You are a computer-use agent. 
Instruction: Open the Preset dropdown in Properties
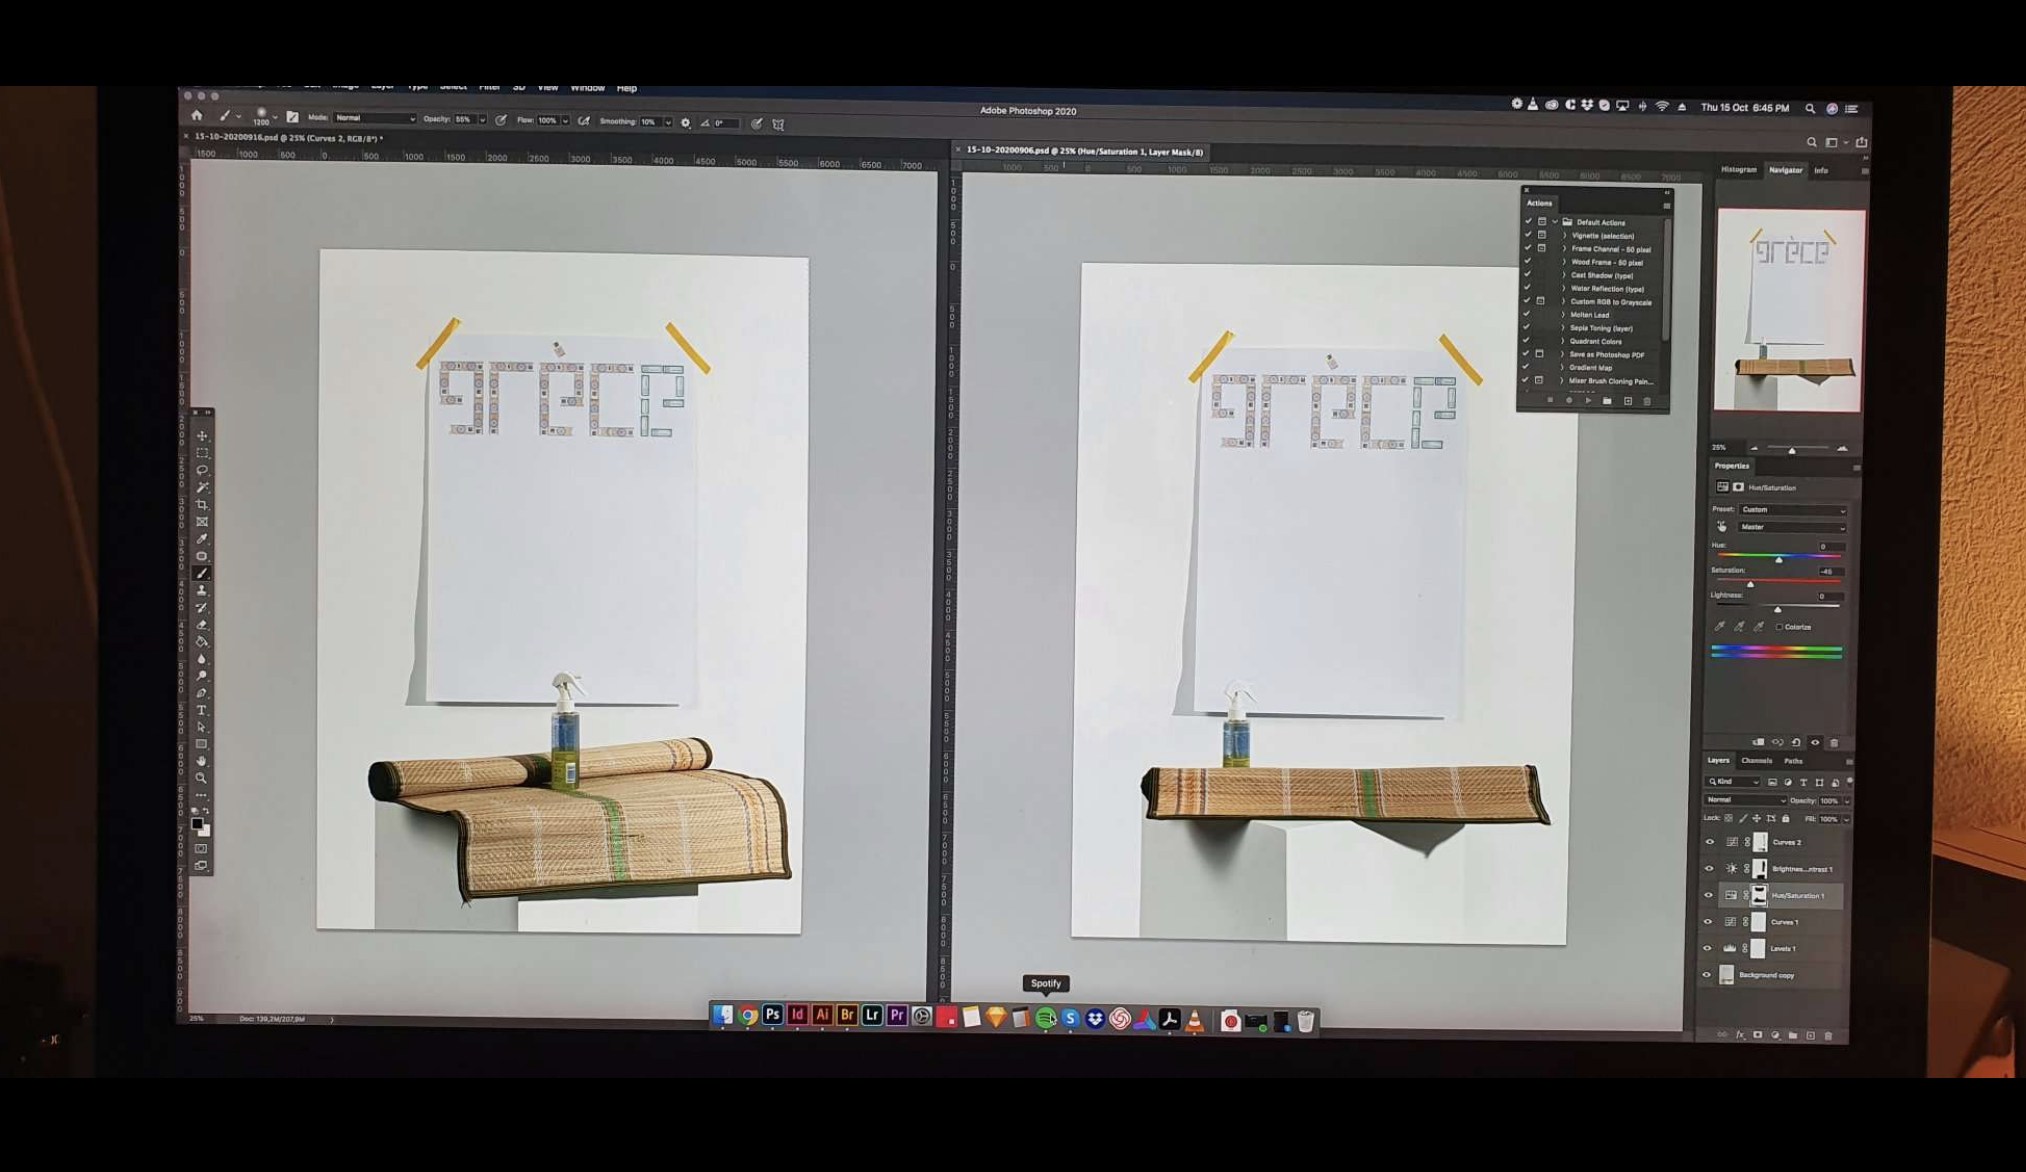click(x=1791, y=510)
